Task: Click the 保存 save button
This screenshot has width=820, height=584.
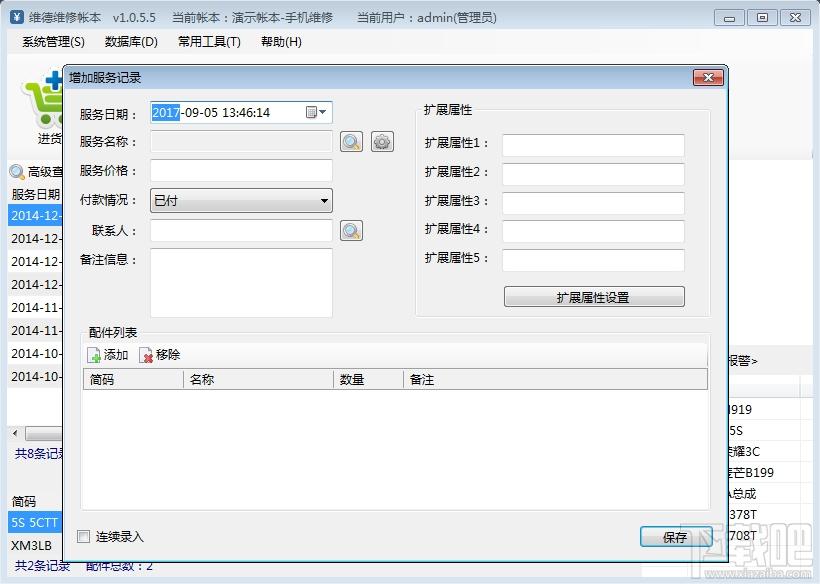Action: click(676, 537)
